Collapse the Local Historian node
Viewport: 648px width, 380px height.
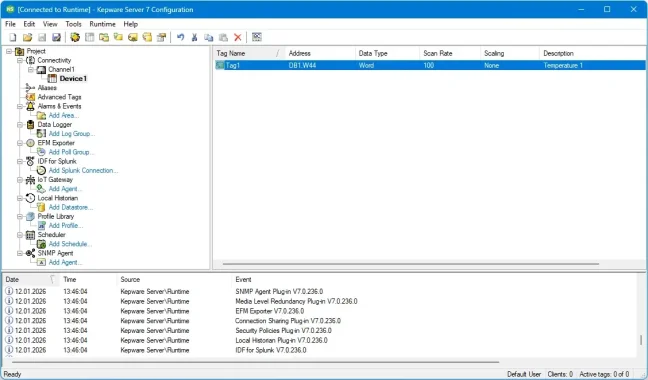[x=19, y=198]
